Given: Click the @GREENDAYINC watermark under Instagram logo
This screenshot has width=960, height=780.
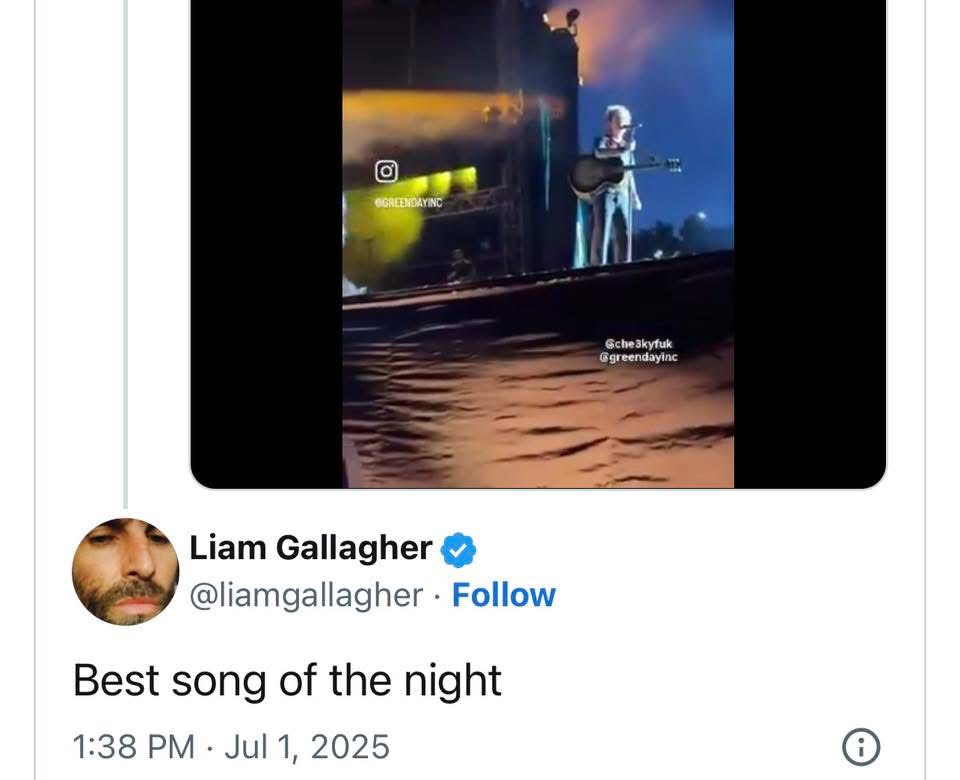Looking at the screenshot, I should click(x=408, y=203).
